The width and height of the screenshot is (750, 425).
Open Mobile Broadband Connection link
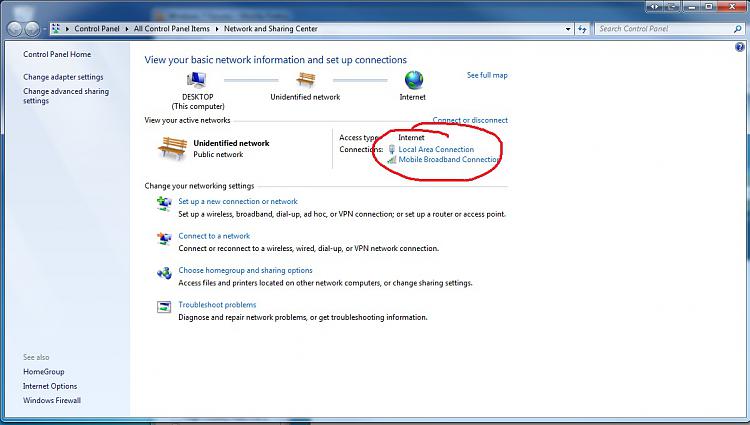449,160
